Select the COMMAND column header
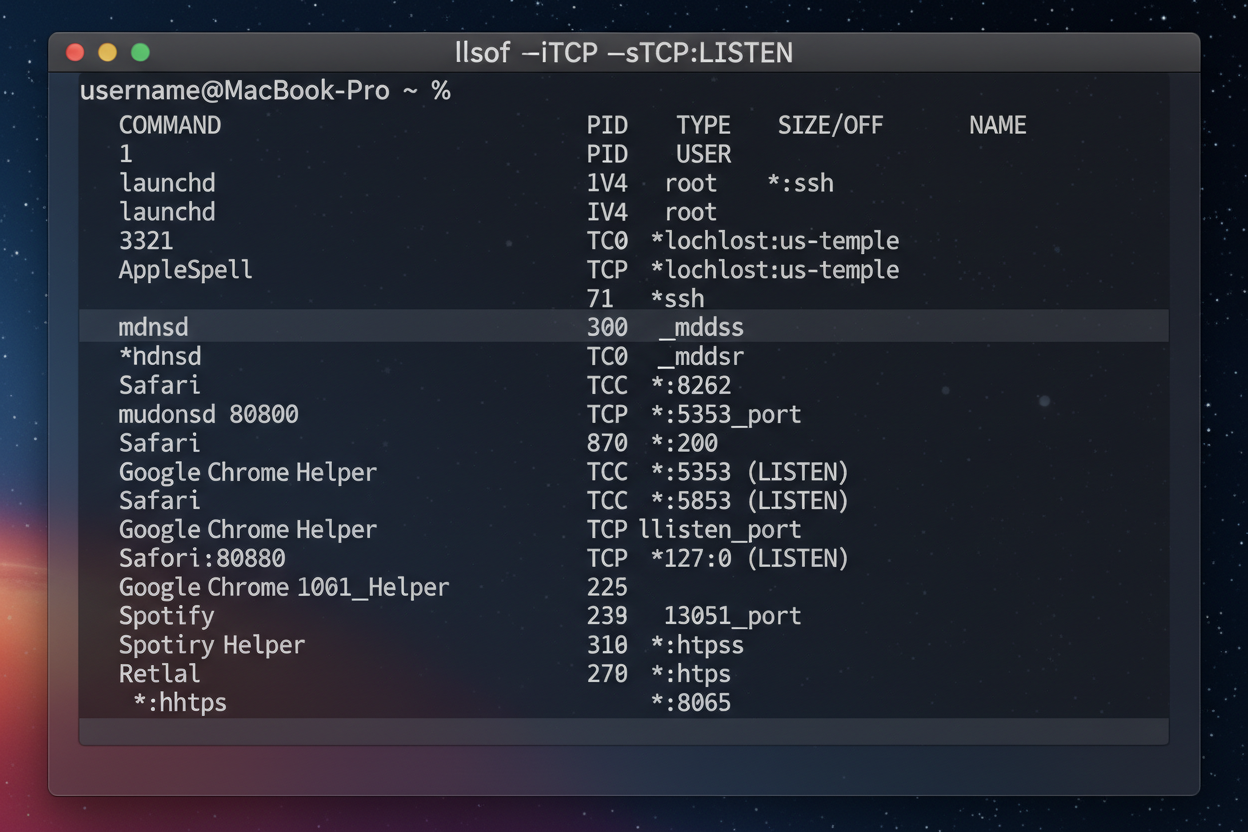This screenshot has width=1248, height=832. pos(170,125)
